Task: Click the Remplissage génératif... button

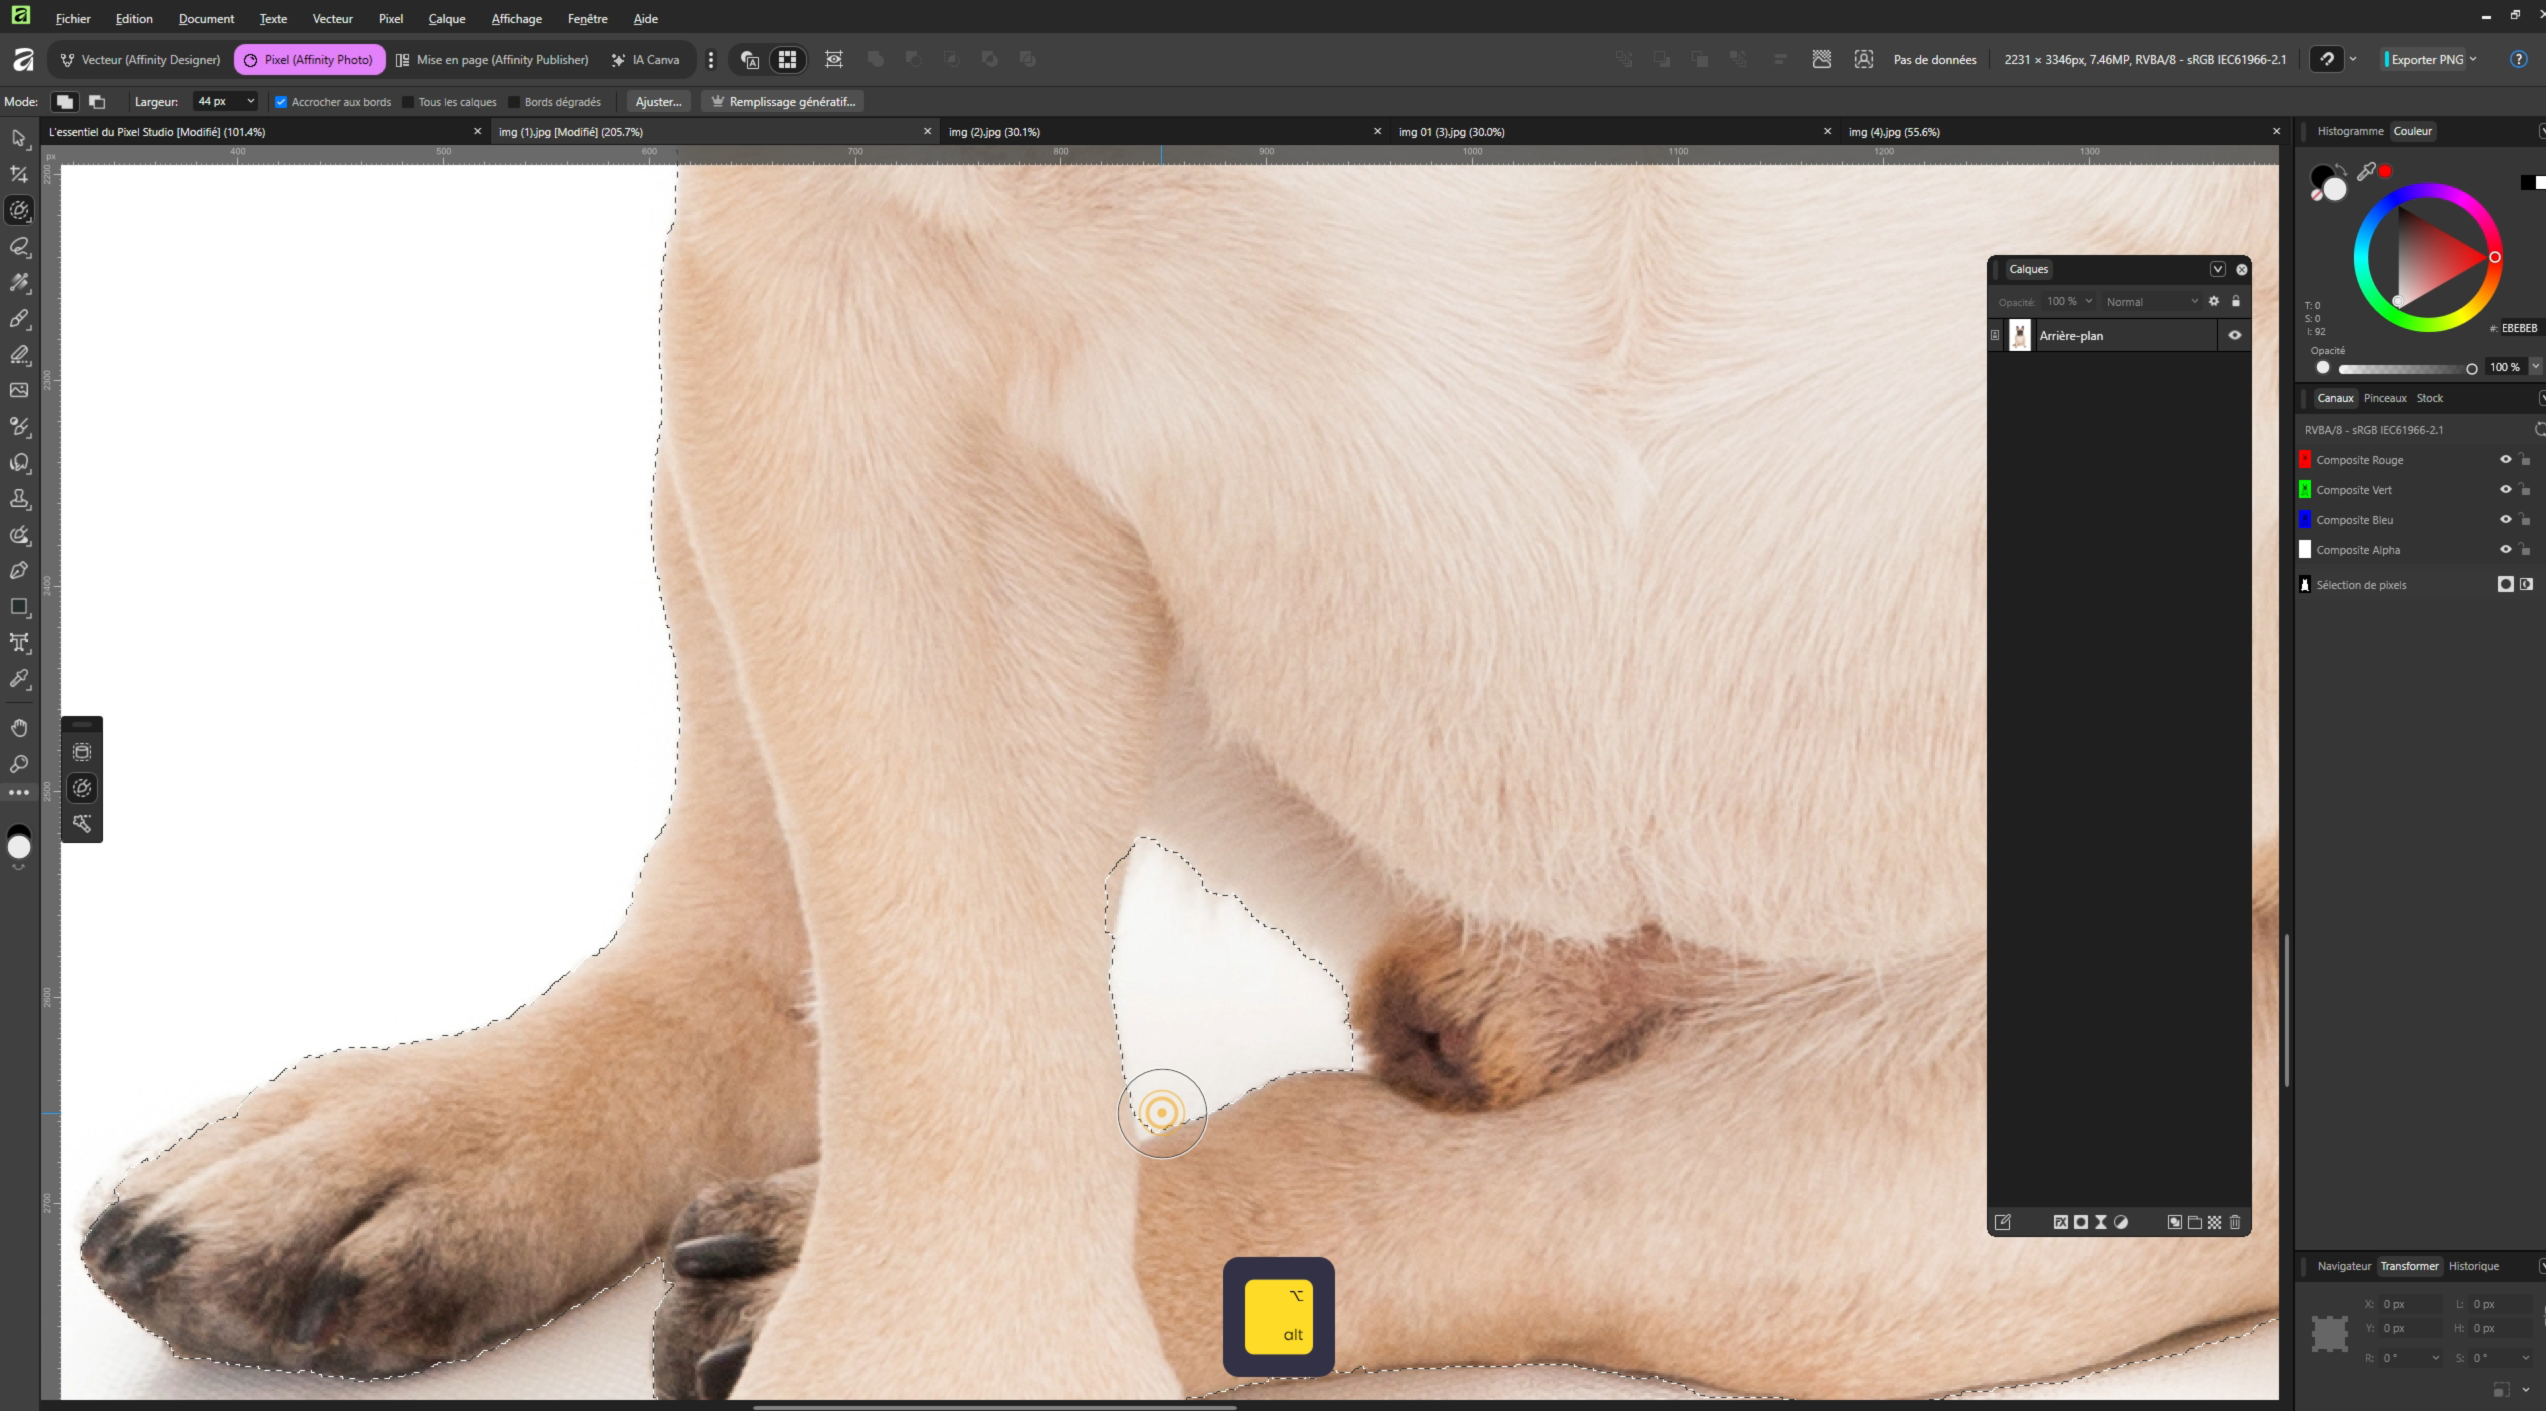Action: [782, 102]
